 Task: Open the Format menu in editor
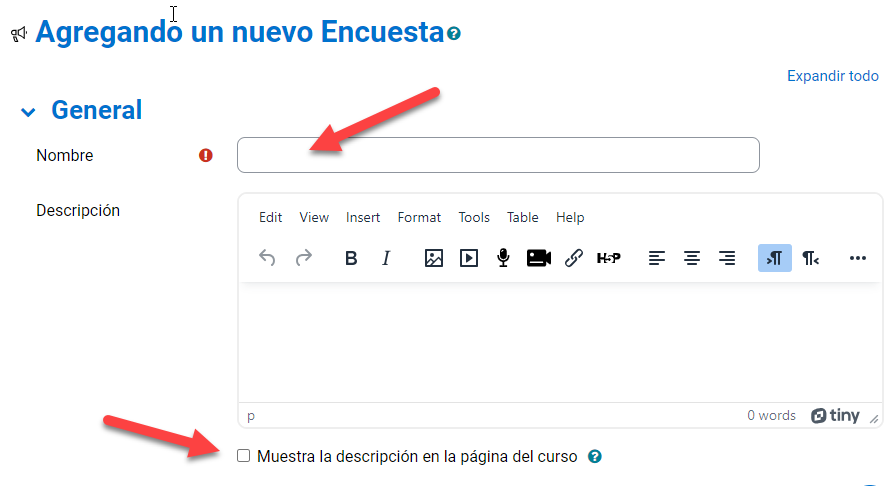[x=419, y=217]
